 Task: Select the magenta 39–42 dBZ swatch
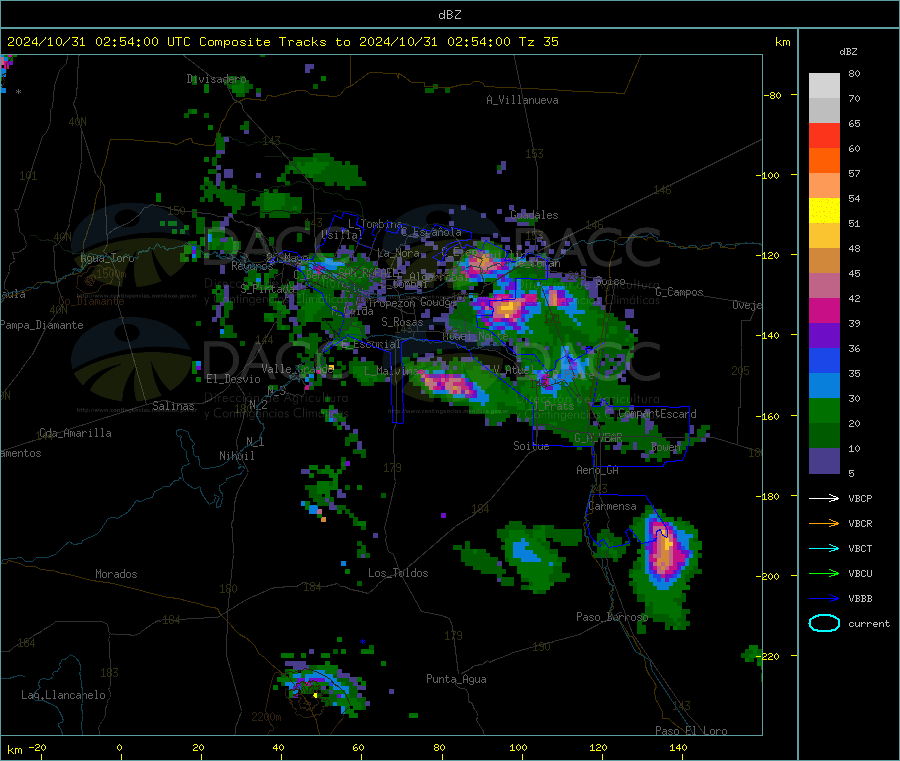tap(824, 310)
